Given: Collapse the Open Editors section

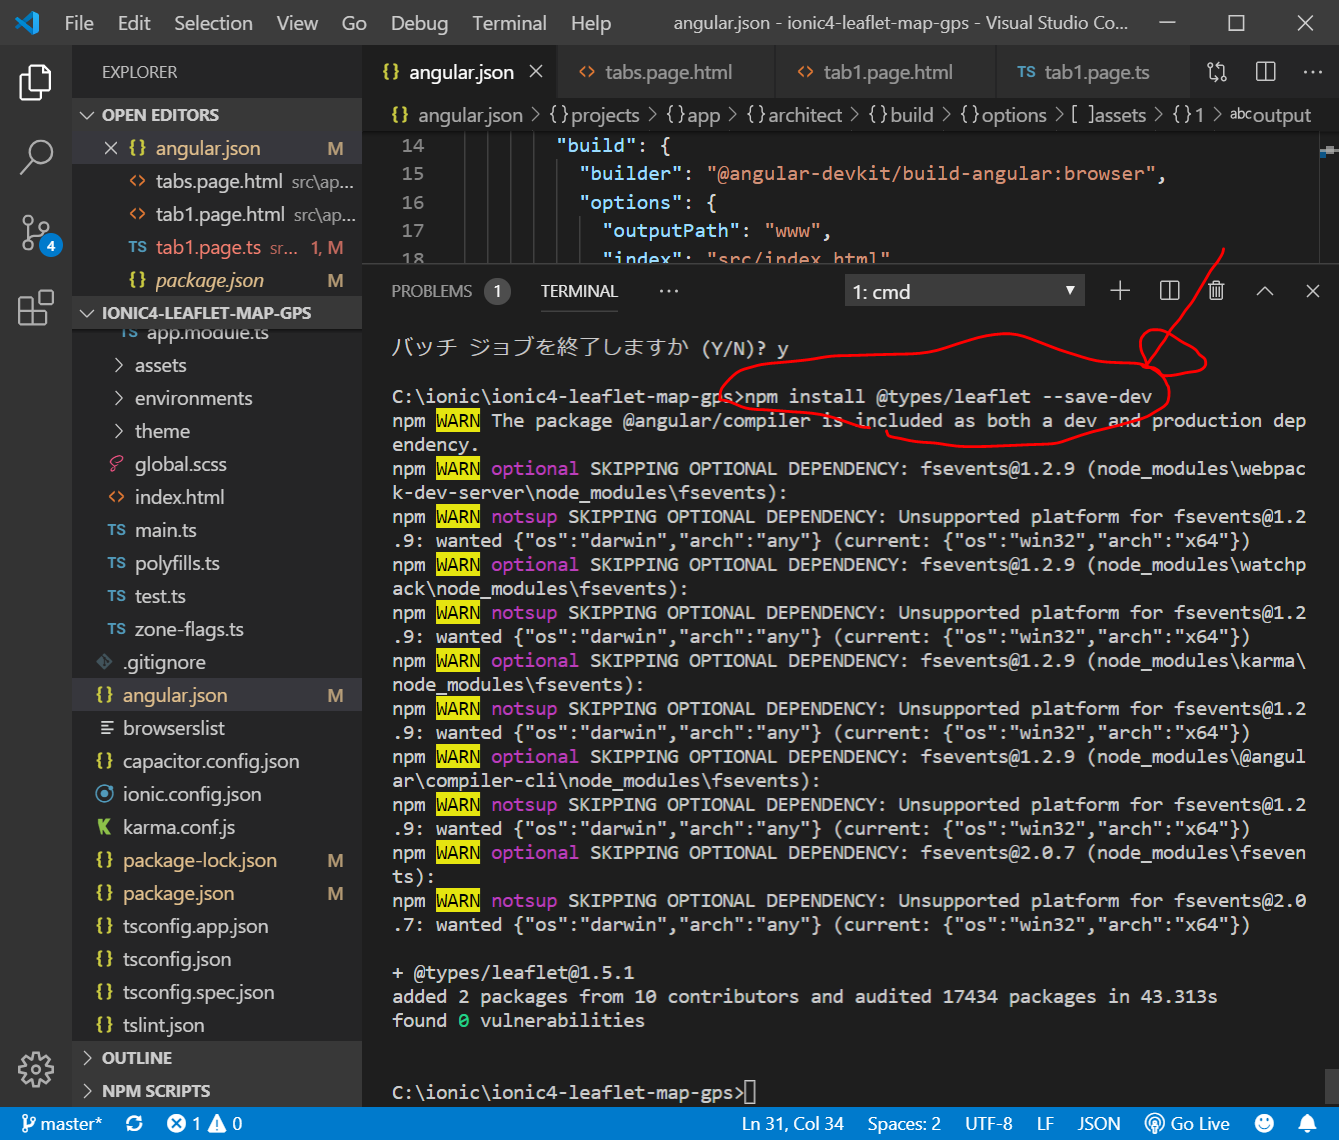Looking at the screenshot, I should 217,115.
